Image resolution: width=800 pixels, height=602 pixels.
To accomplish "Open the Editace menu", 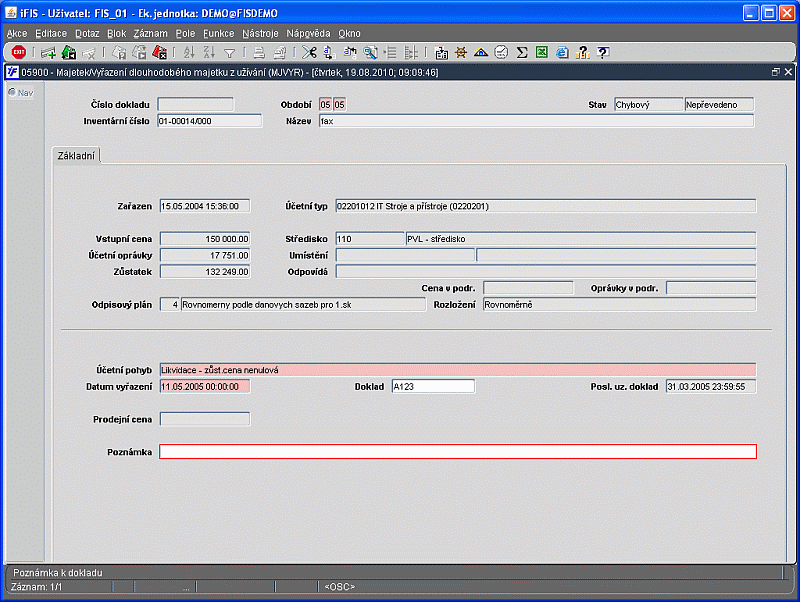I will (51, 33).
